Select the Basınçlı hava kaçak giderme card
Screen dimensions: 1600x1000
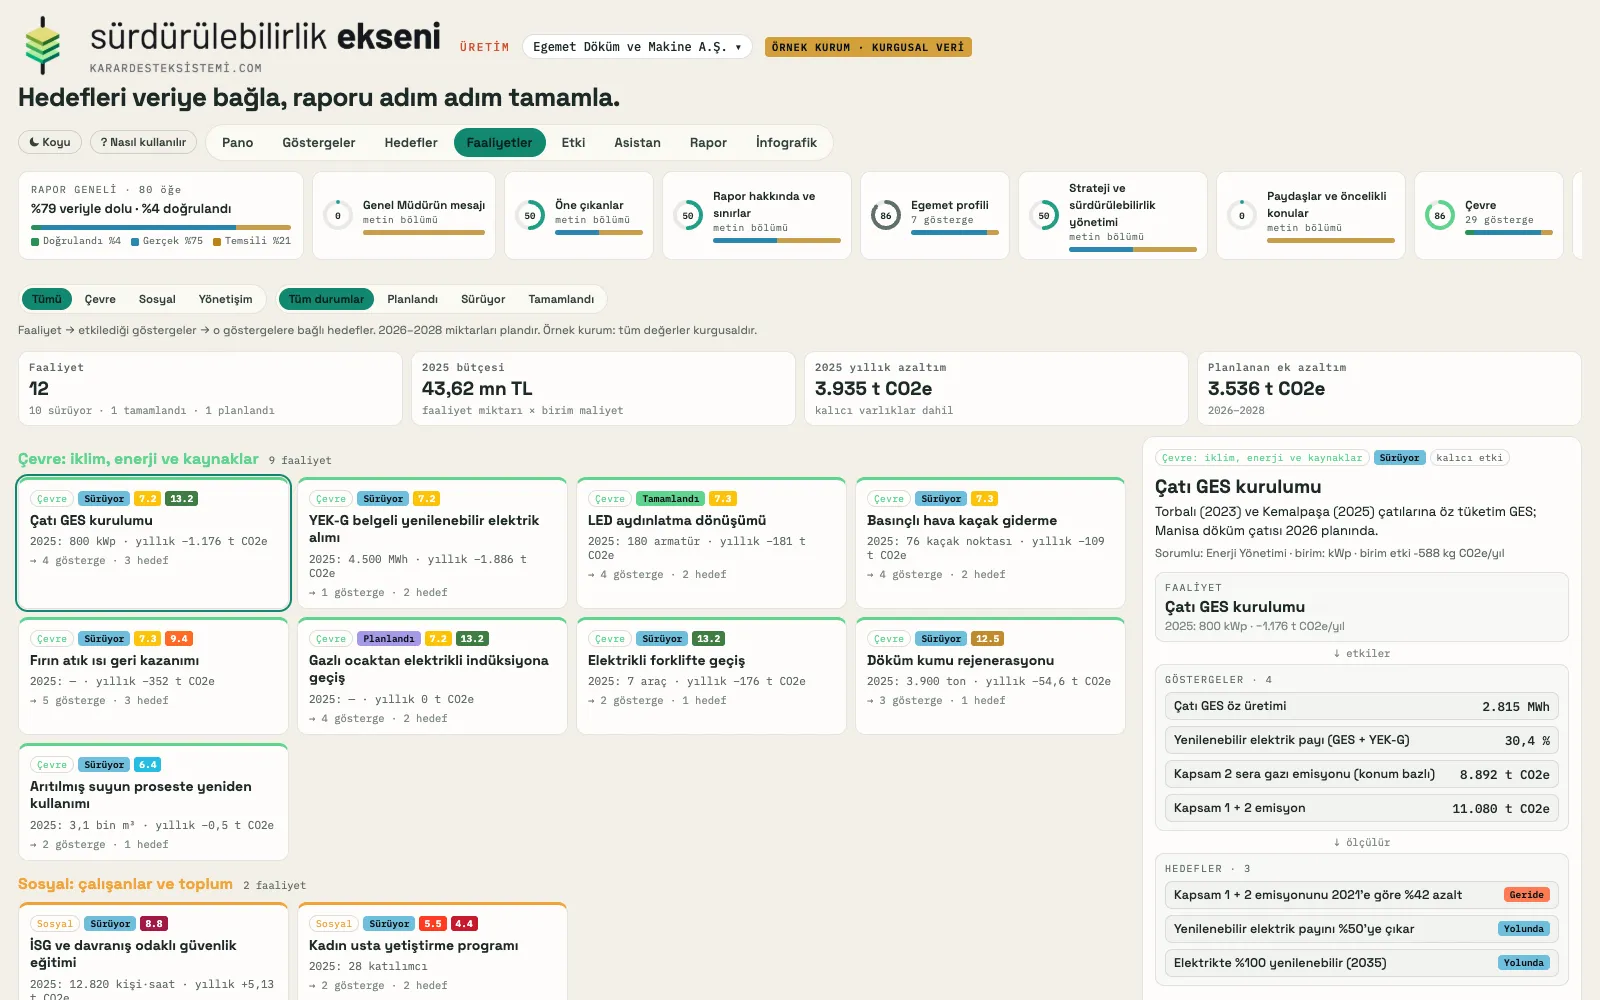[x=990, y=543]
